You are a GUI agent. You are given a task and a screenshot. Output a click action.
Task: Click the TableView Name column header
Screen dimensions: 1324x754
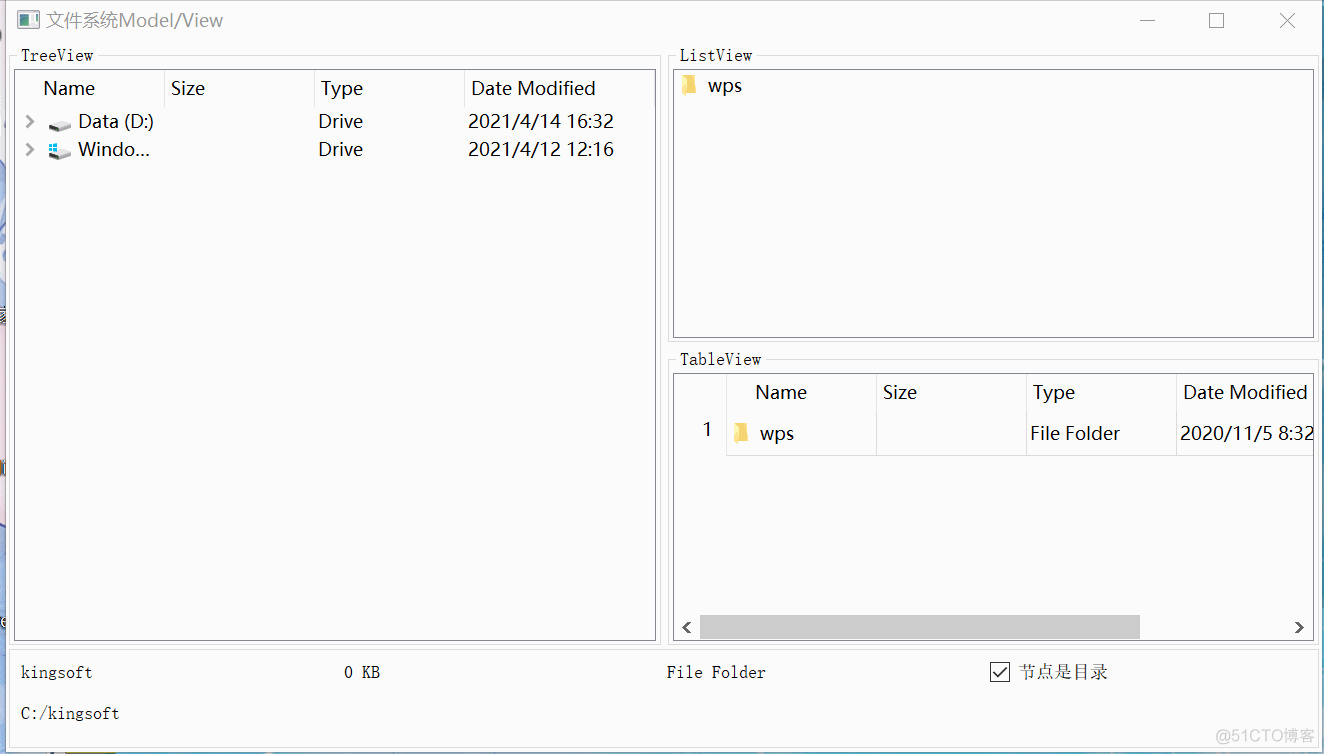[801, 392]
